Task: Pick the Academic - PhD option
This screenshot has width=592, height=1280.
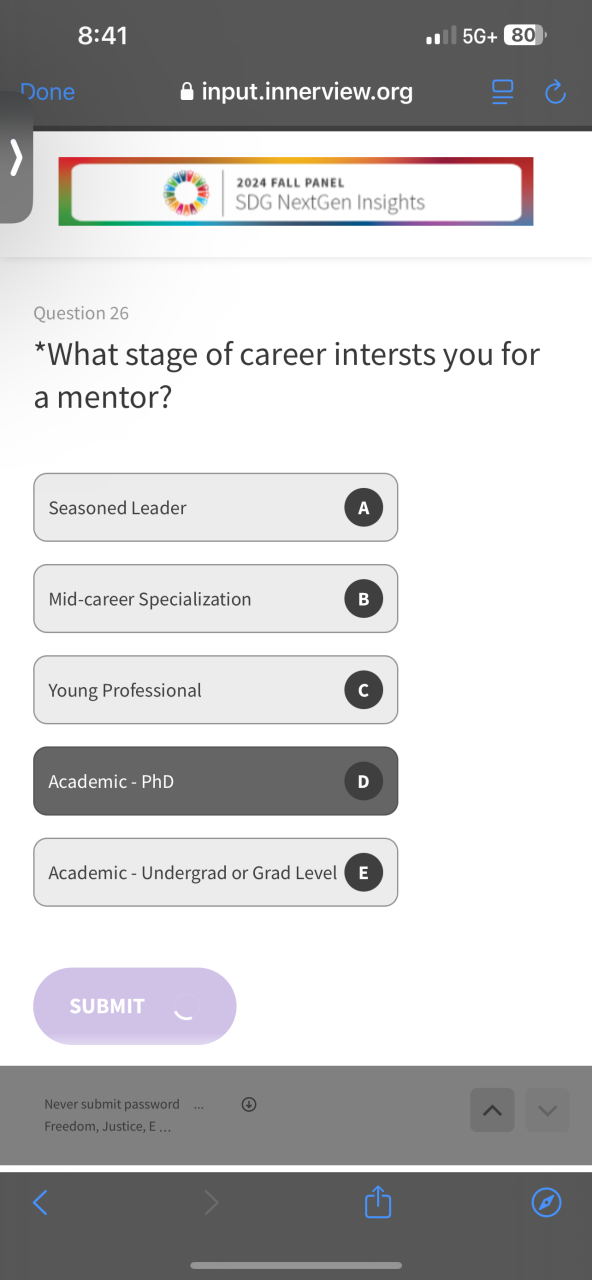Action: coord(216,781)
